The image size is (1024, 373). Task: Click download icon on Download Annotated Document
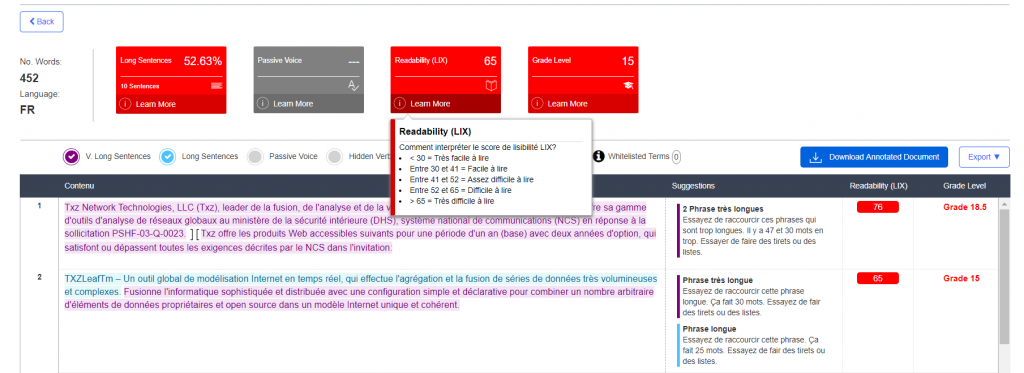coord(815,157)
